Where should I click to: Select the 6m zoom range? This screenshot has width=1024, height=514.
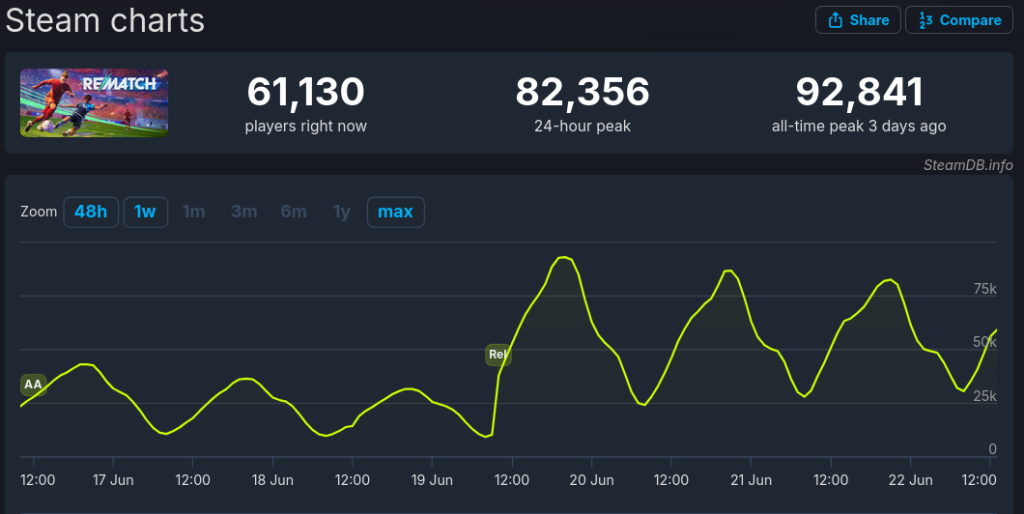(x=293, y=212)
